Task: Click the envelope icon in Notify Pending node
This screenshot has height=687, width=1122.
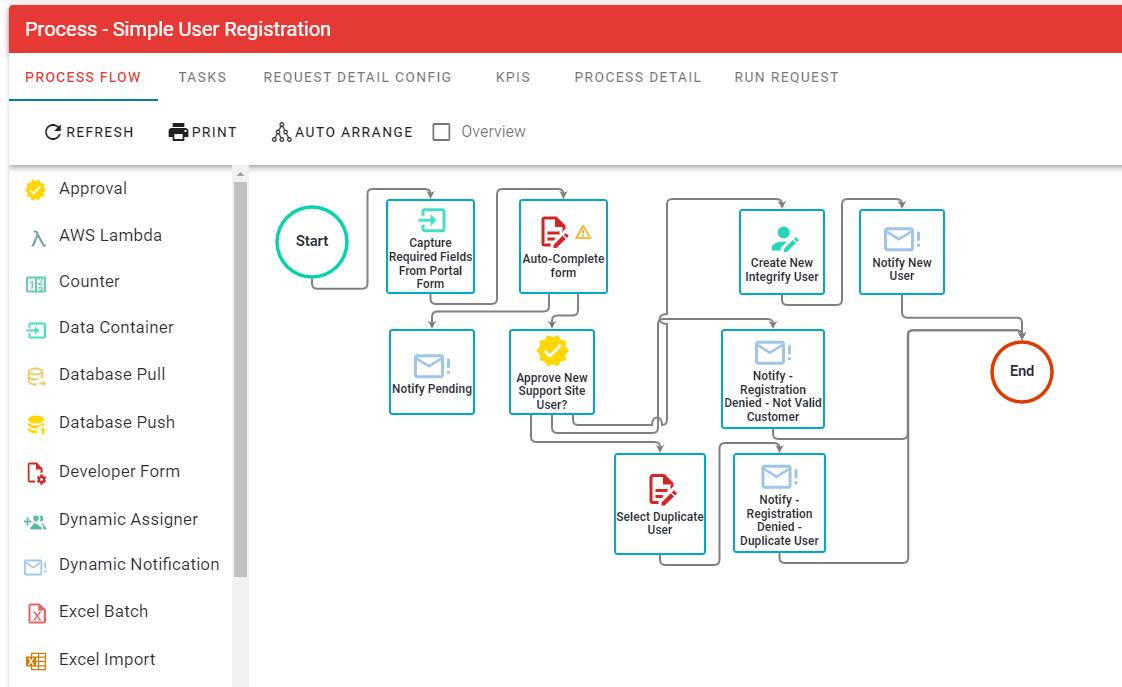Action: (431, 366)
